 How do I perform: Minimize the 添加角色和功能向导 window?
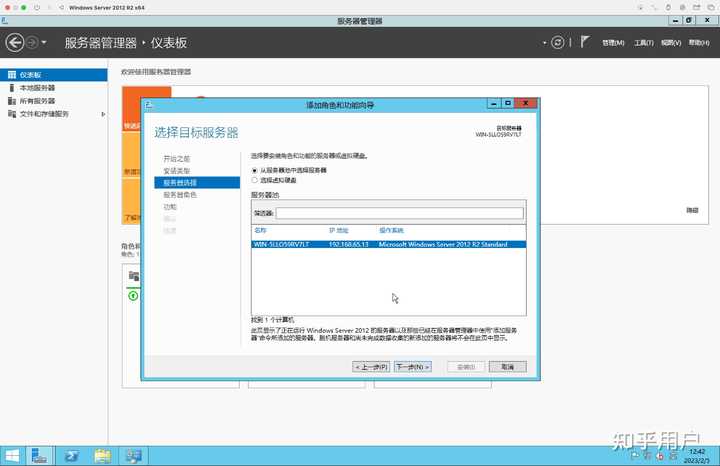click(x=494, y=104)
